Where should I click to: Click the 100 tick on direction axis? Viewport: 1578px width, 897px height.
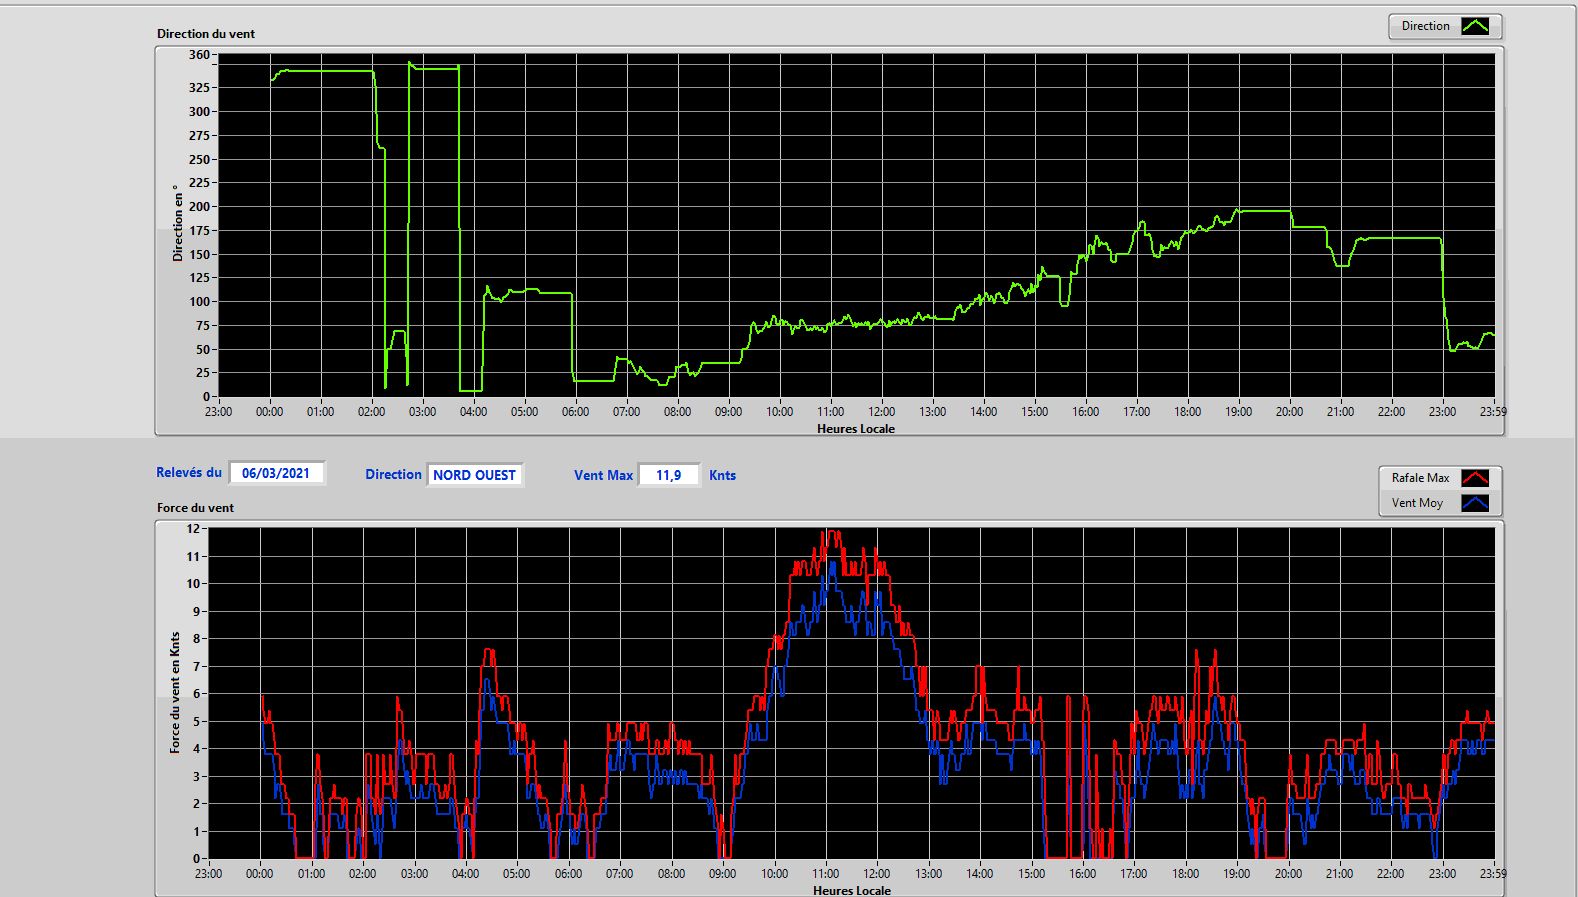(x=199, y=302)
